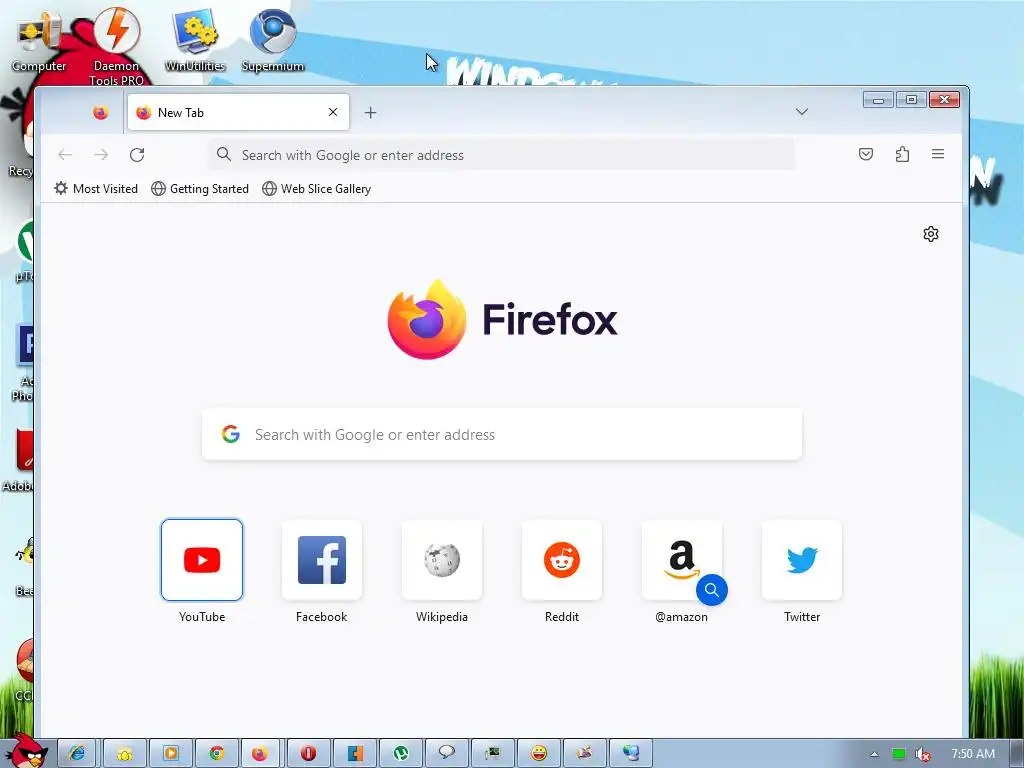Open the speech bubble taskbar icon
Viewport: 1024px width, 768px height.
[447, 753]
